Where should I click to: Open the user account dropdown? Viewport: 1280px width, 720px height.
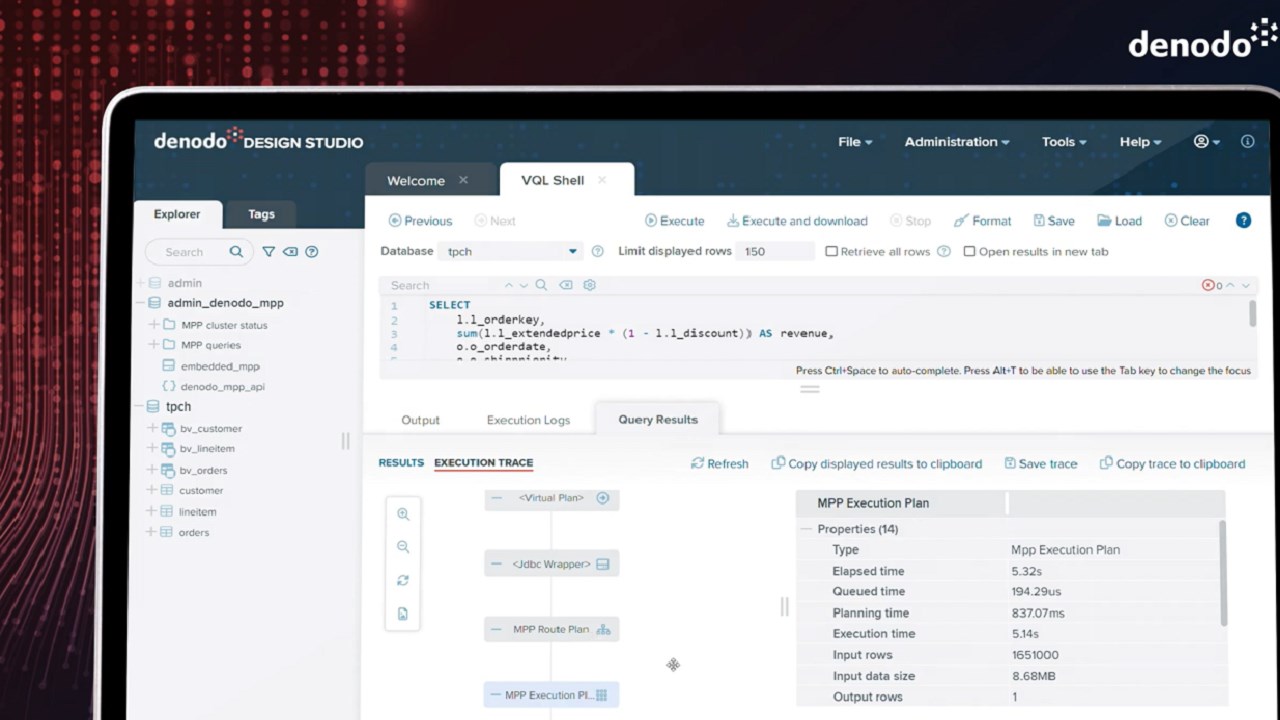point(1206,142)
